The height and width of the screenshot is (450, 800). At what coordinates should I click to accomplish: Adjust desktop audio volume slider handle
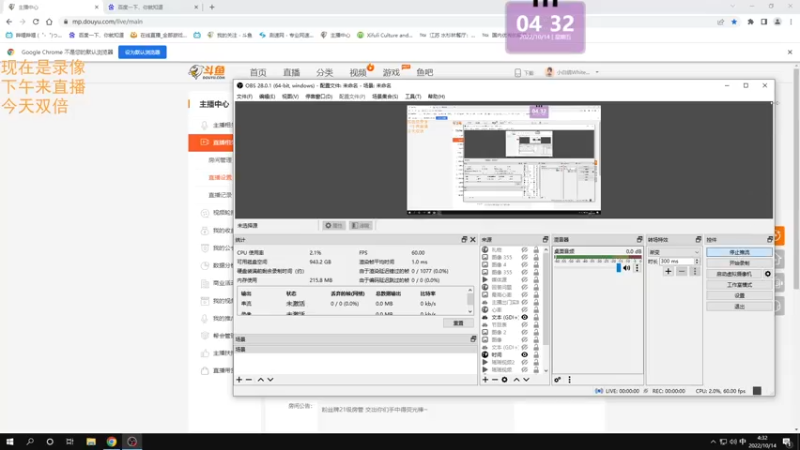point(619,268)
